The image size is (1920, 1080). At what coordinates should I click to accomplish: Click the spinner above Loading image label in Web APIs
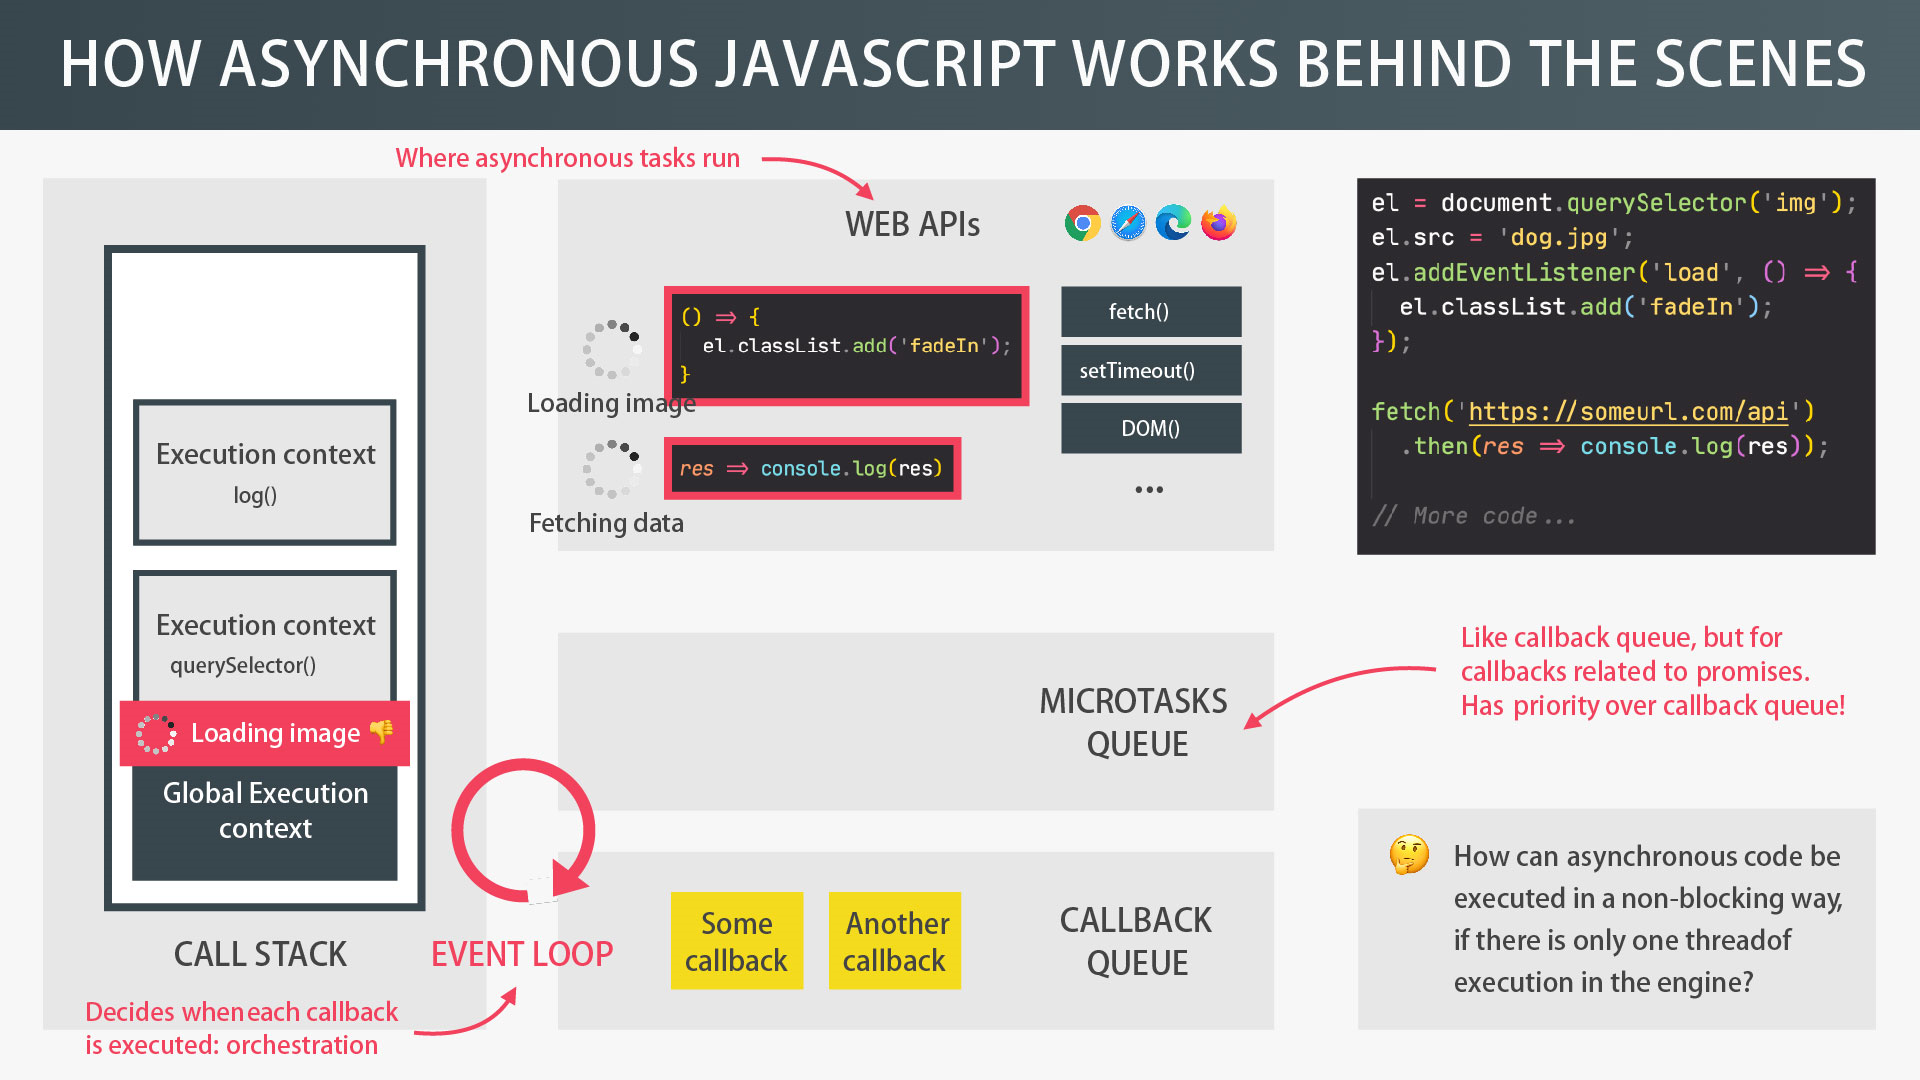point(611,349)
